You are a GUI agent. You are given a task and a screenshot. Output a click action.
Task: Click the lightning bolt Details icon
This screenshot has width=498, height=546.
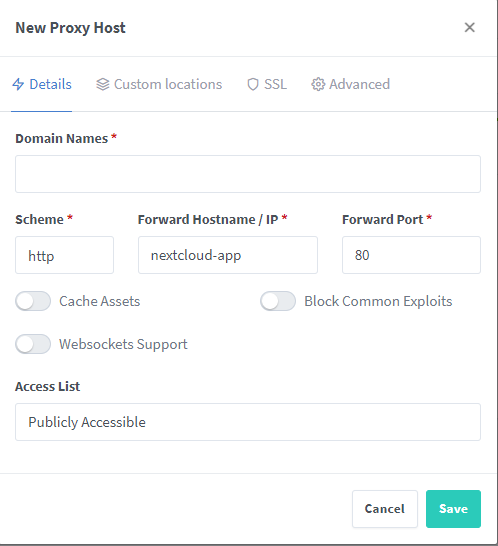[18, 84]
